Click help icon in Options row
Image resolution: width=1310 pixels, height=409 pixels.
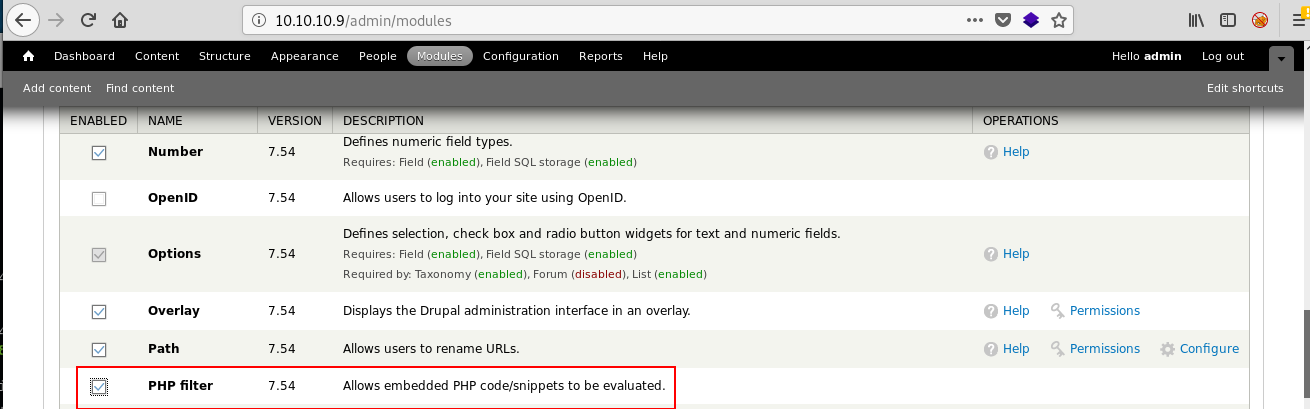(x=991, y=254)
